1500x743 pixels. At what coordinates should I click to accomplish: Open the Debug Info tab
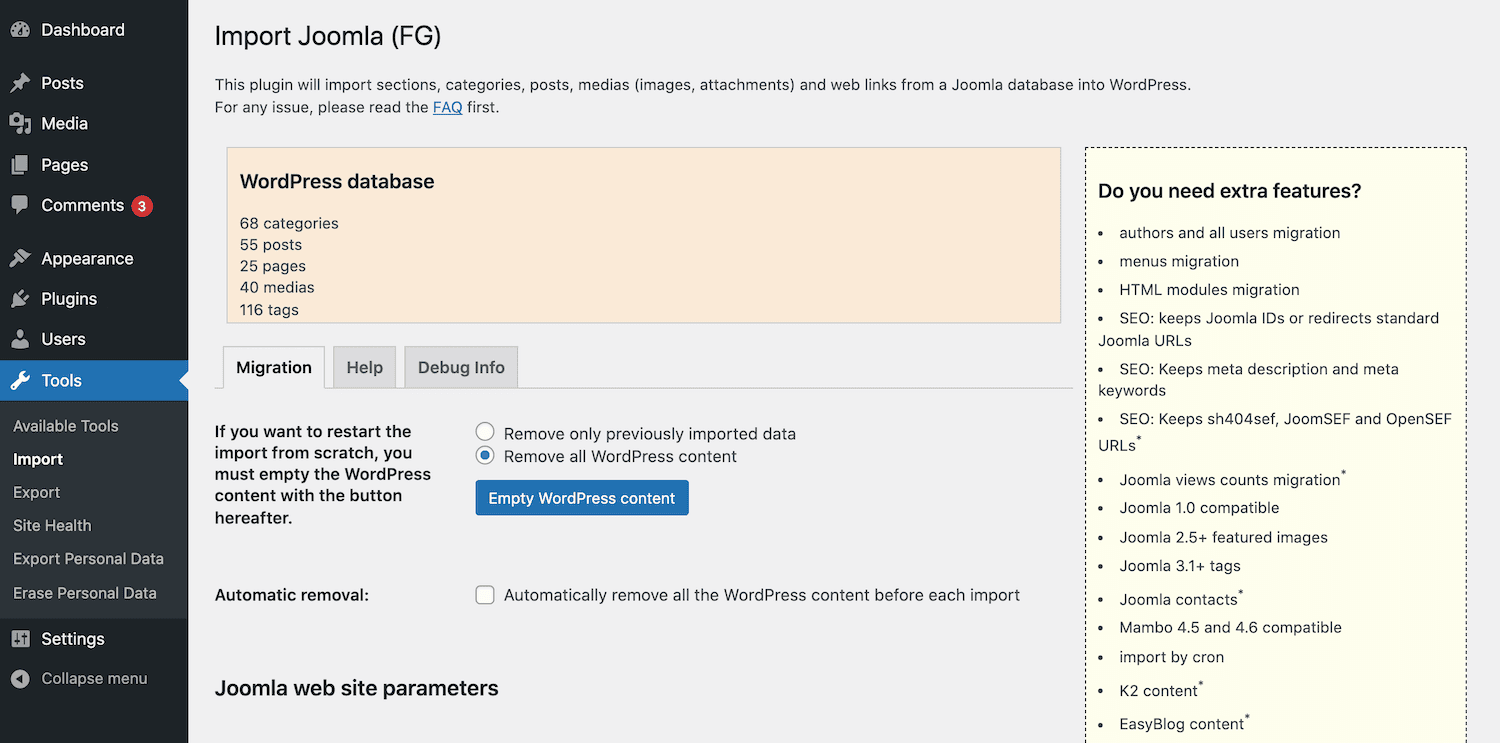[x=460, y=367]
